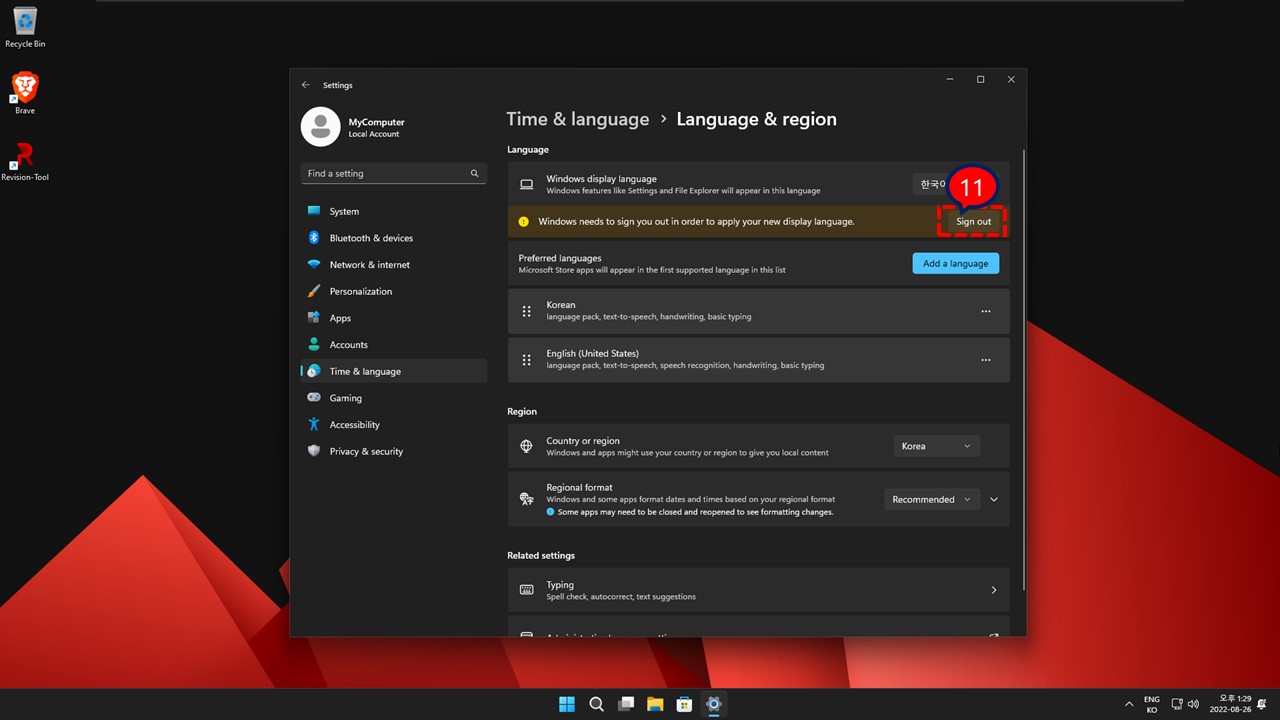Click the yellow warning icon in sign out banner
Viewport: 1280px width, 720px height.
(x=523, y=222)
